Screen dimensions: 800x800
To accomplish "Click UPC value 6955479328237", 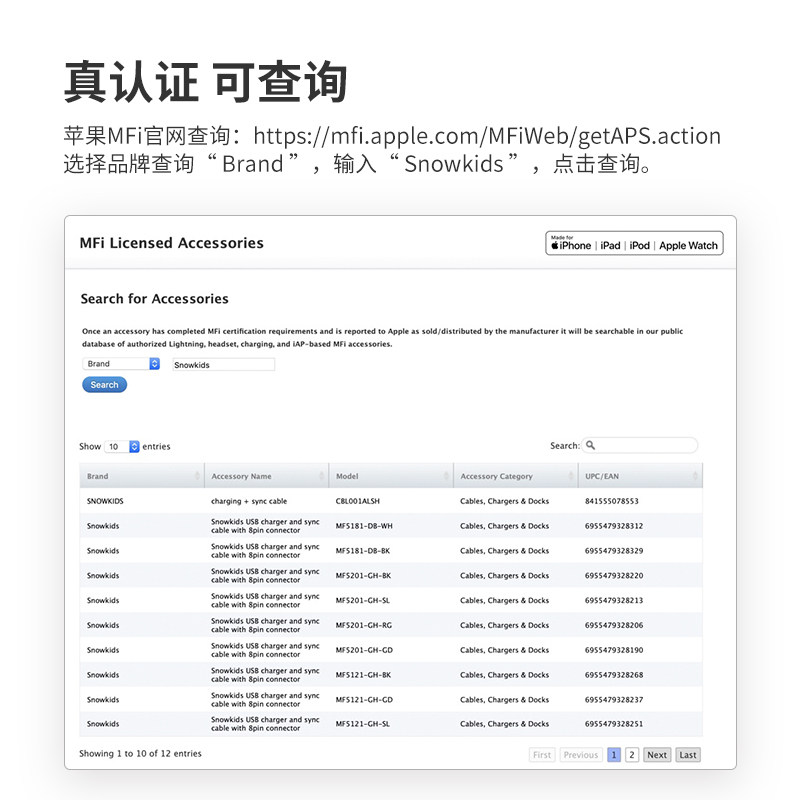I will pyautogui.click(x=614, y=700).
